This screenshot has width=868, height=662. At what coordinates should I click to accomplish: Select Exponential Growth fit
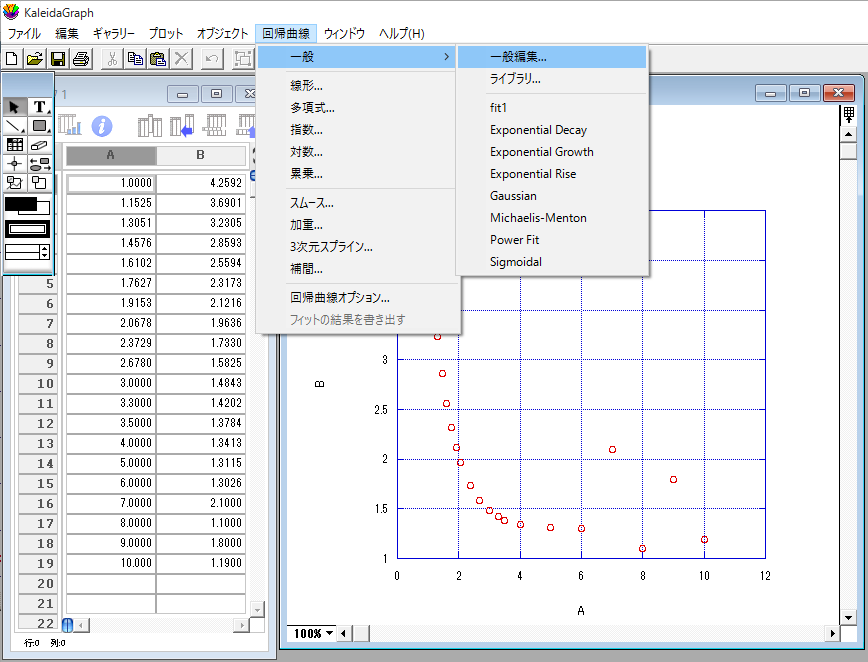coord(552,152)
